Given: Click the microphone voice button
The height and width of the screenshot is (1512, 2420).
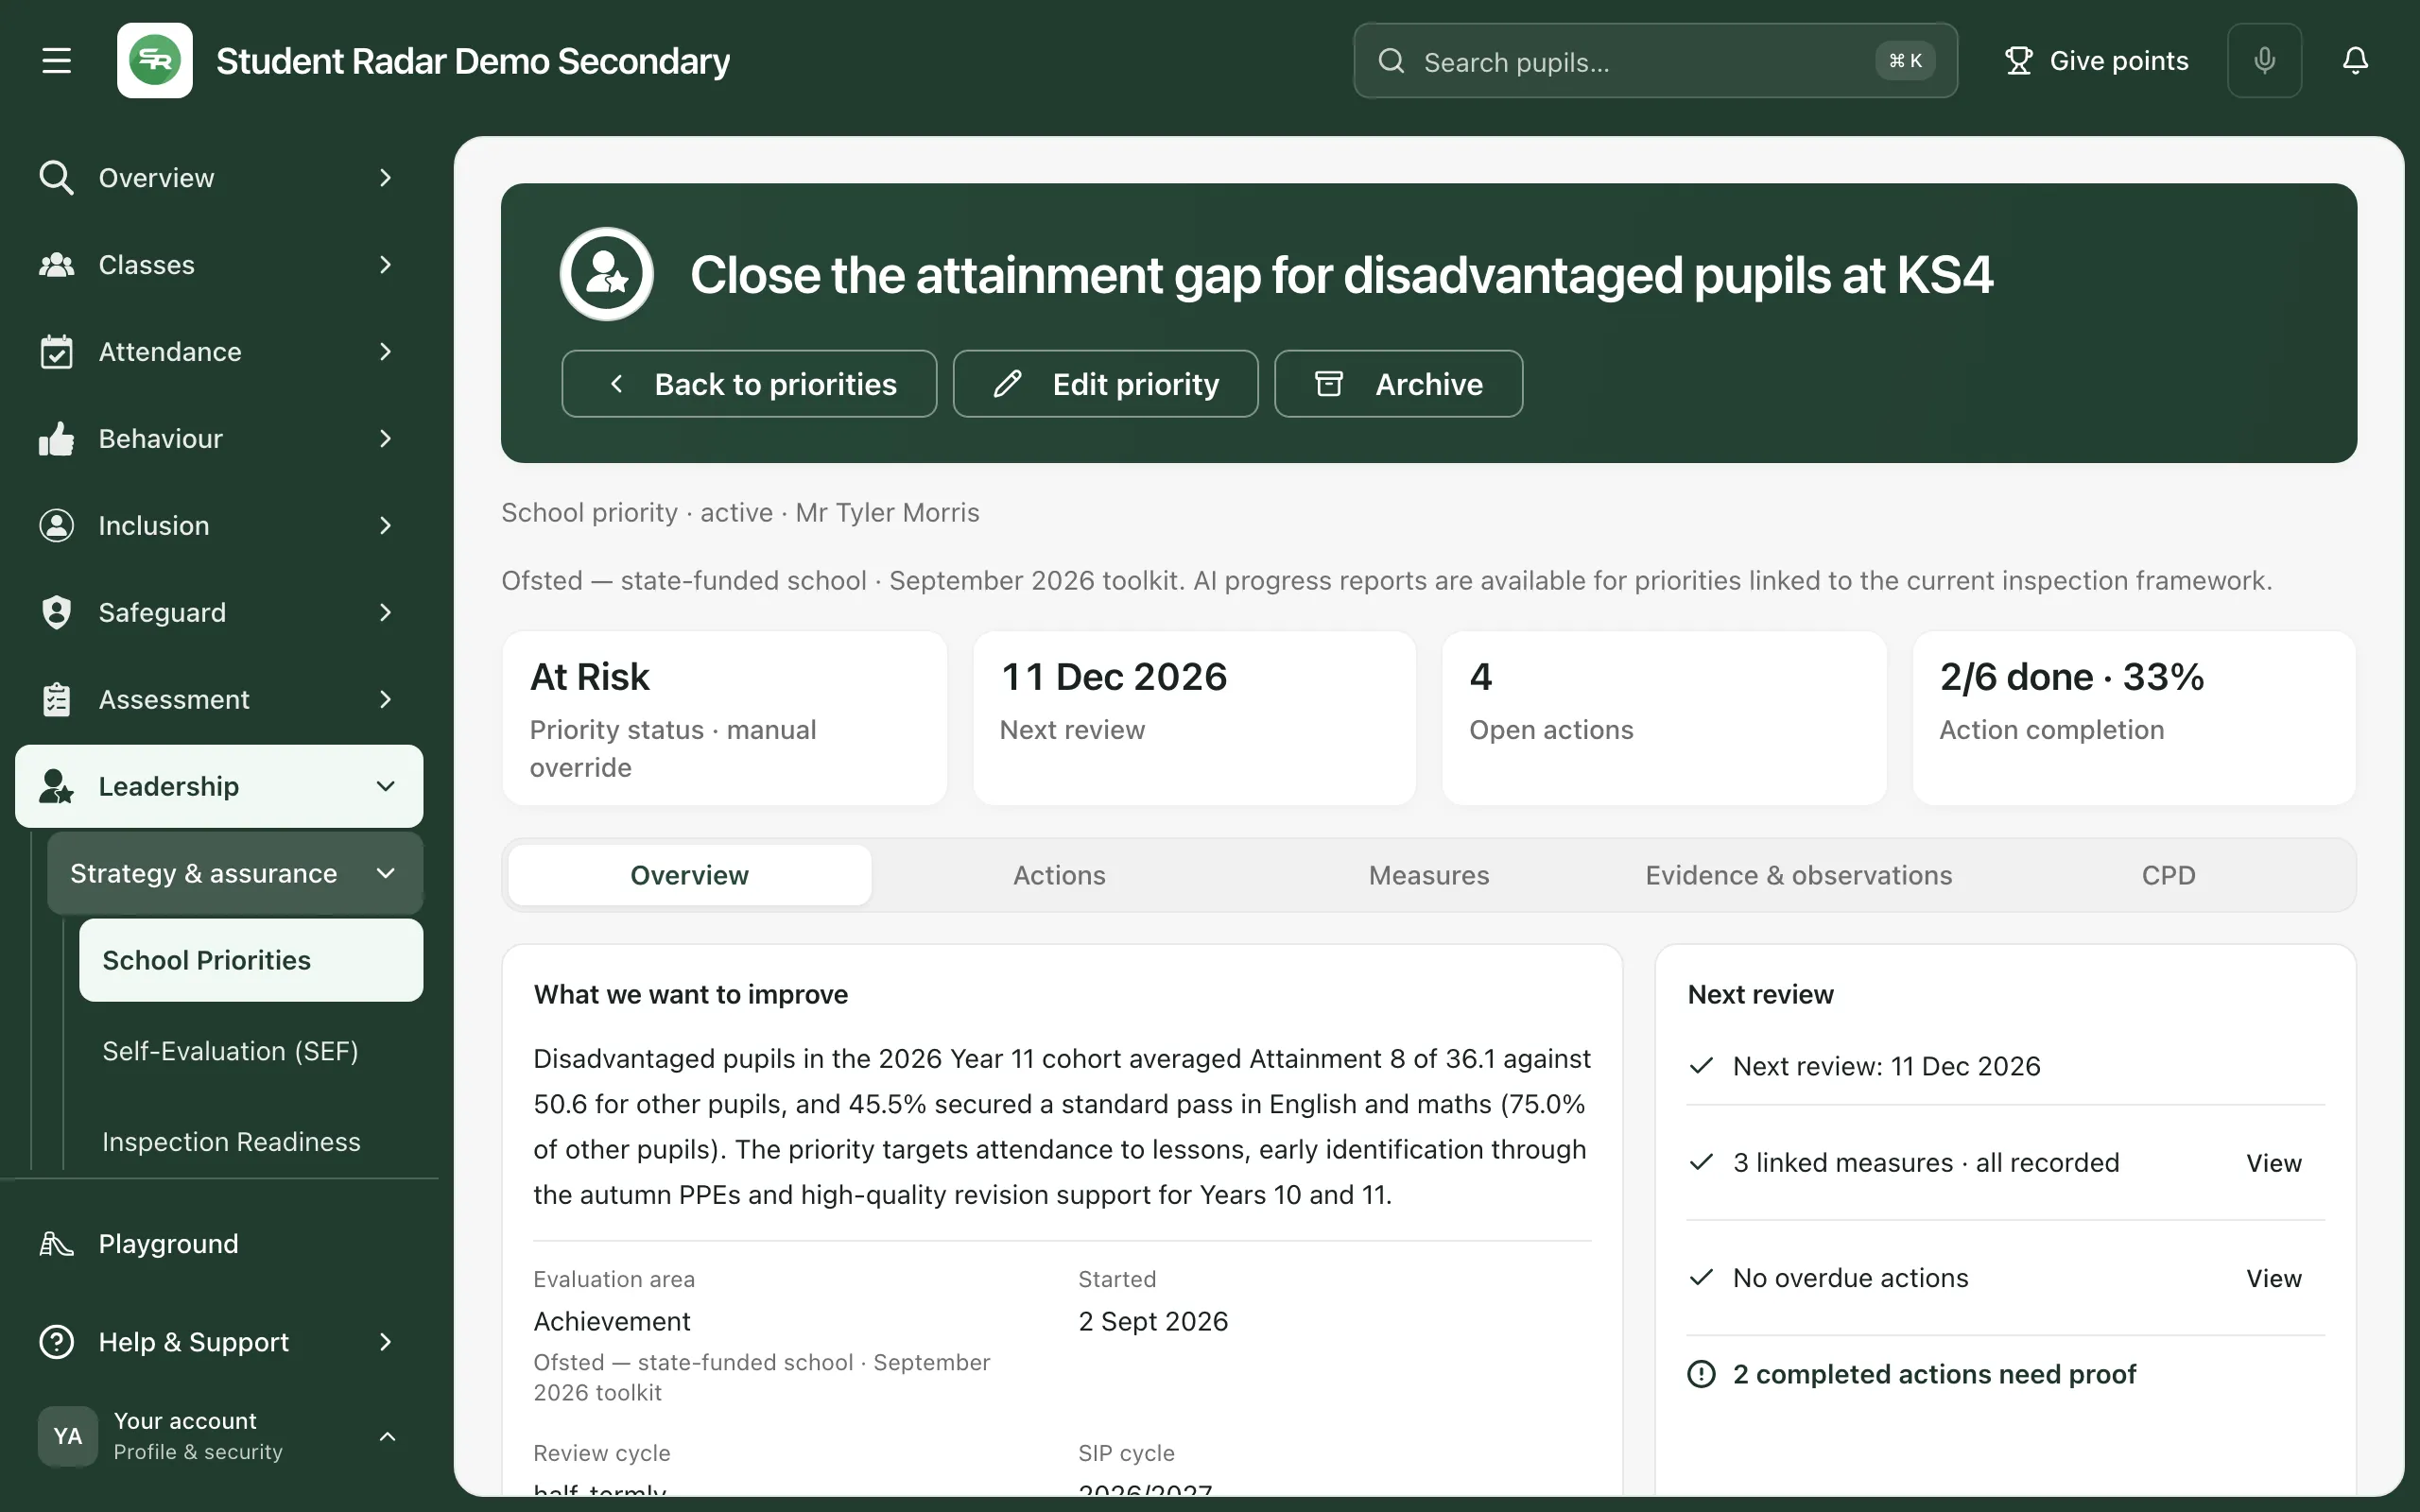Looking at the screenshot, I should pyautogui.click(x=2264, y=61).
